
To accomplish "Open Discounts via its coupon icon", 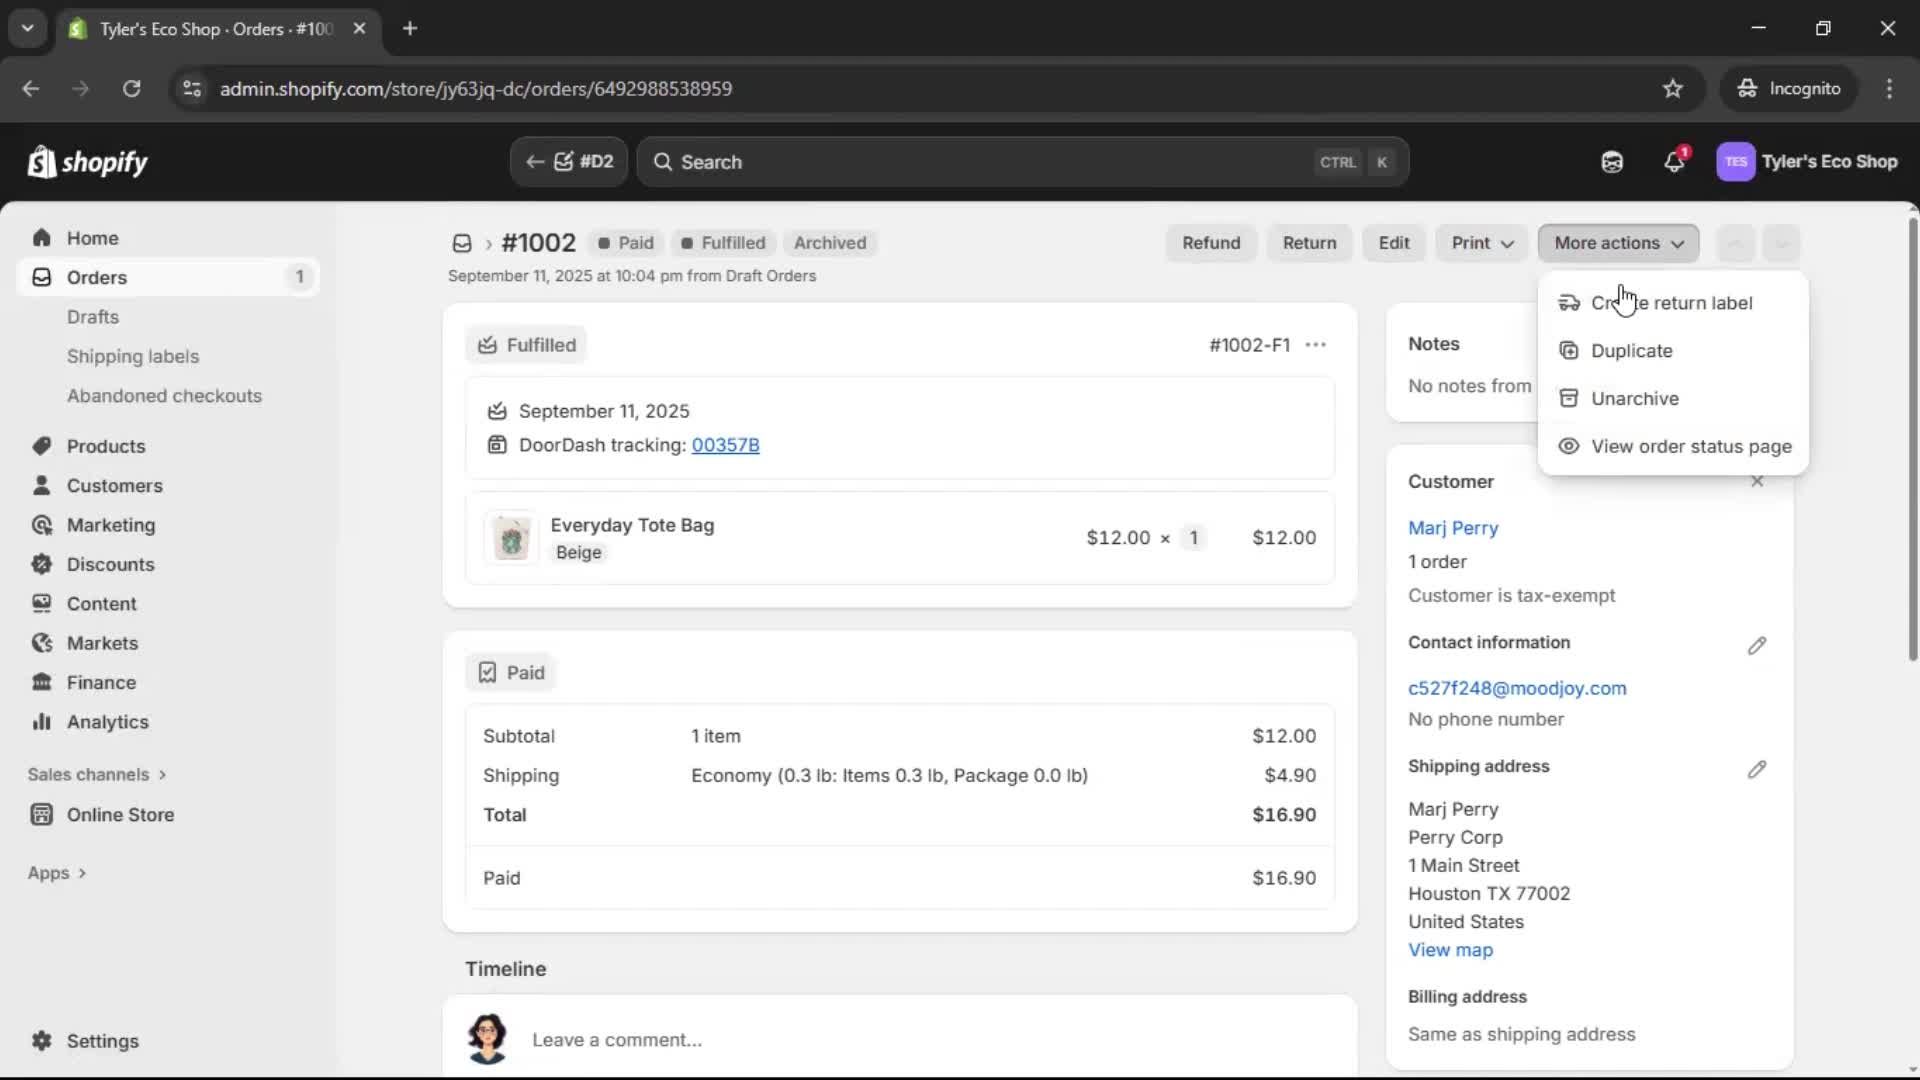I will click(x=41, y=564).
